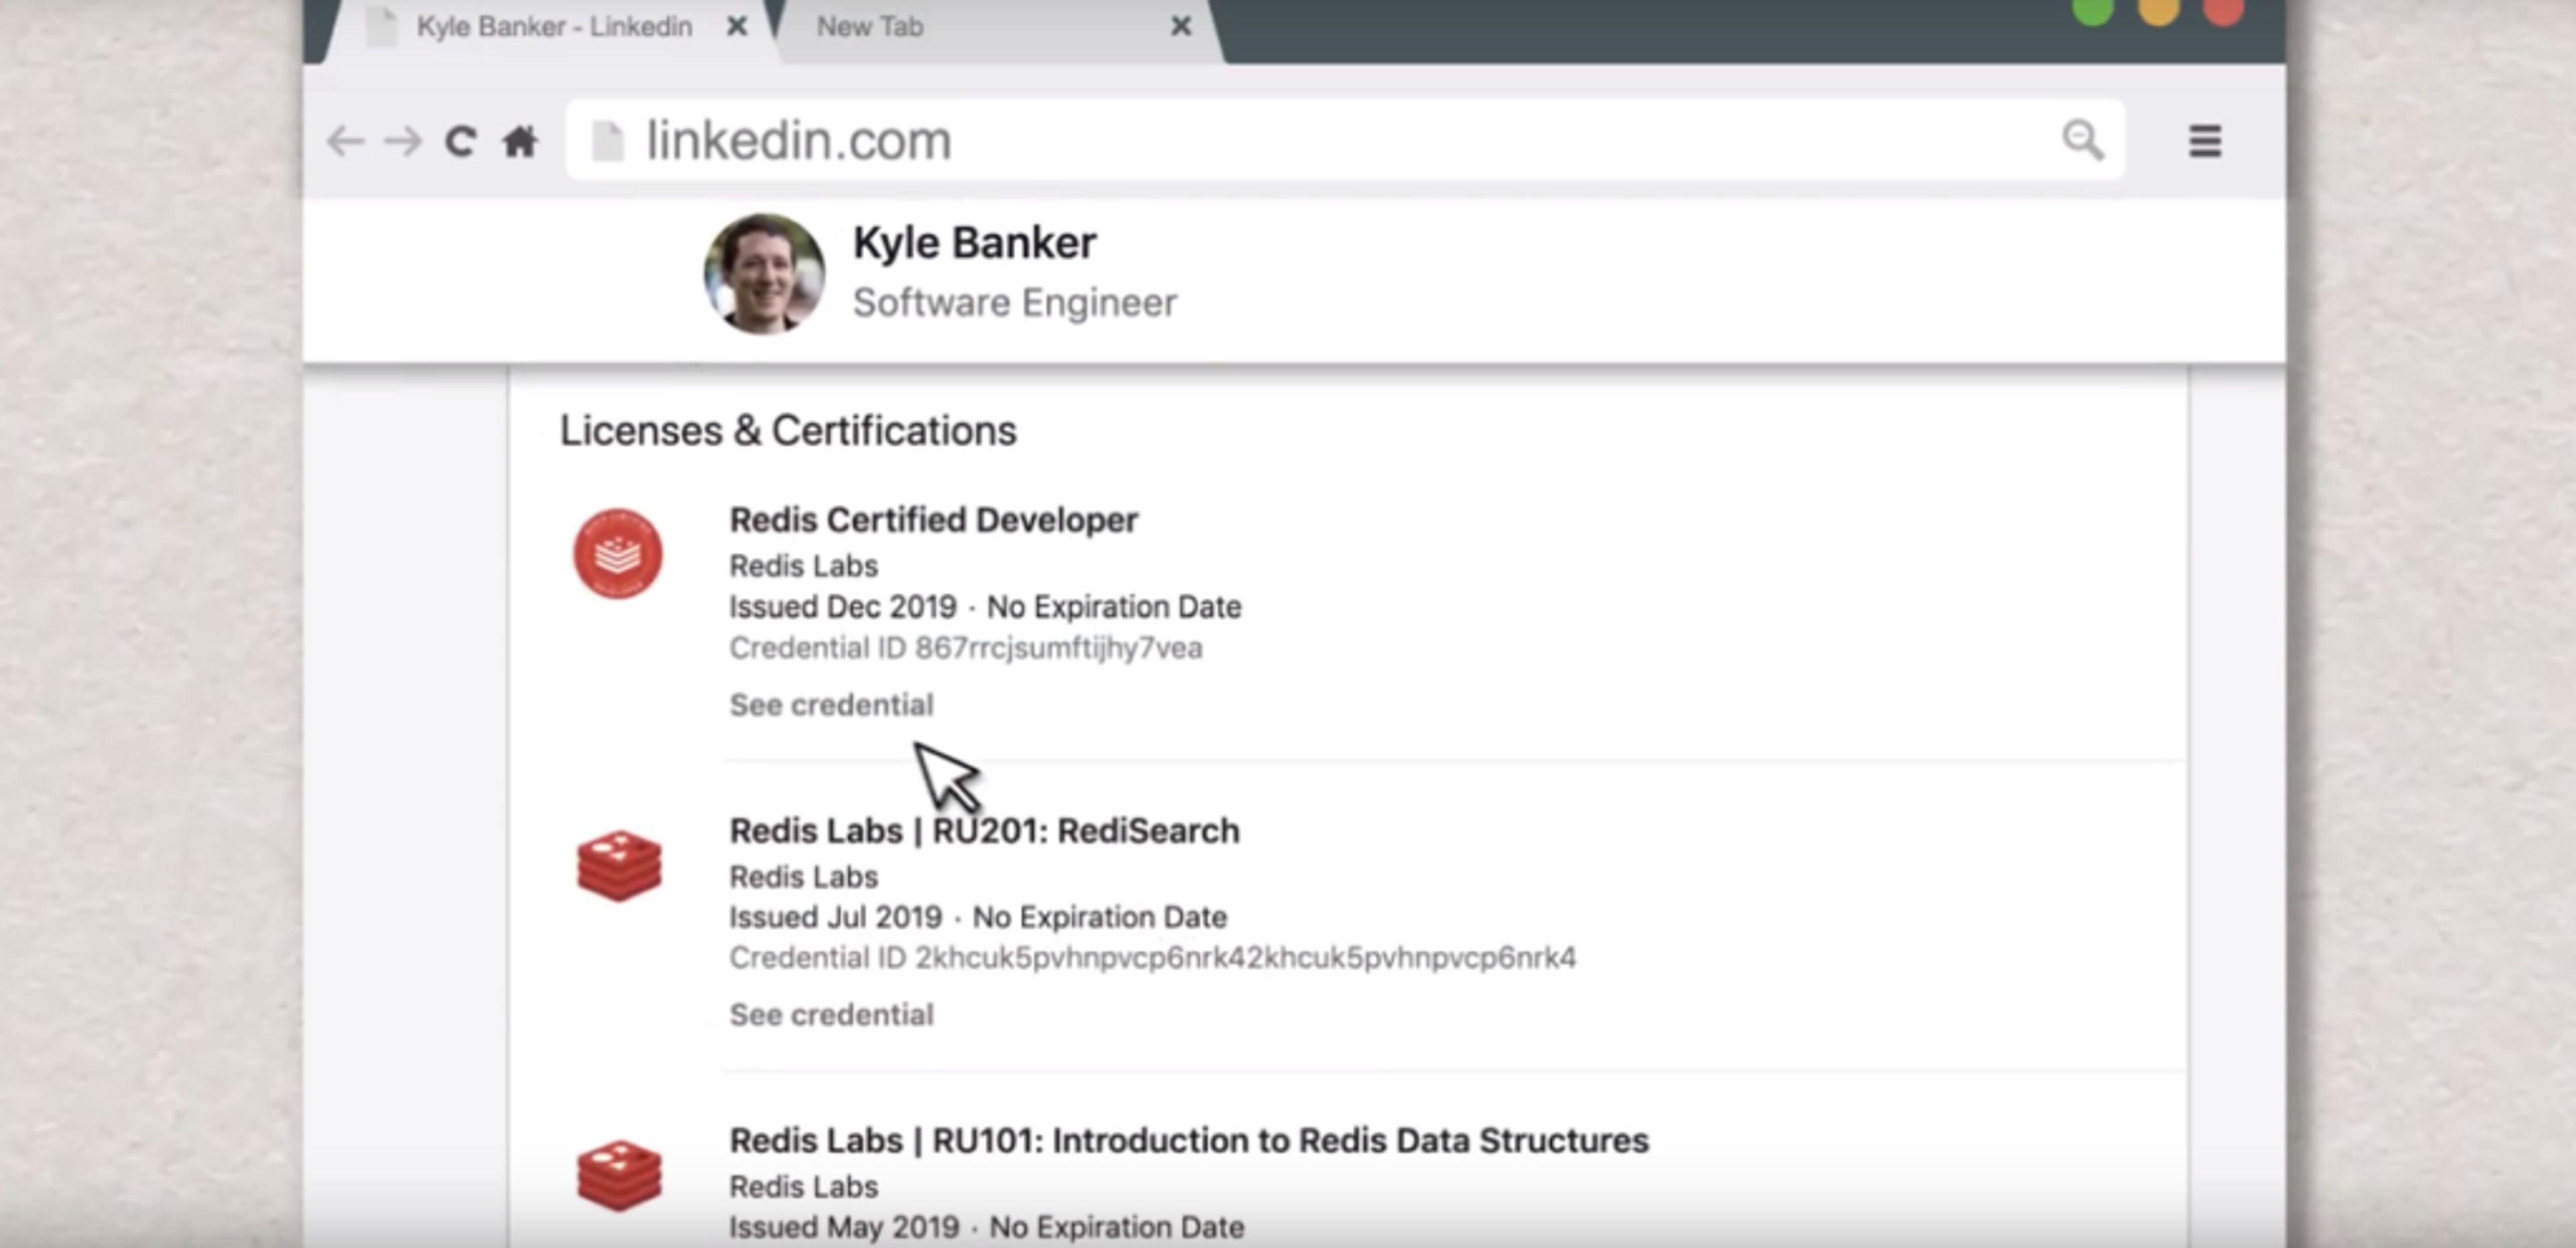Close the Kyle Banker - Linkedin tab
The width and height of the screenshot is (2576, 1248).
click(x=737, y=27)
